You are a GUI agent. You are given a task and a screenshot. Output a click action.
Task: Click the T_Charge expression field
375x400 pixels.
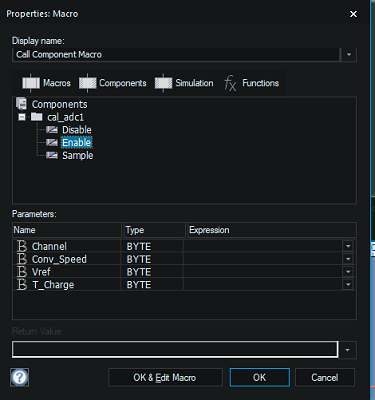click(x=263, y=285)
